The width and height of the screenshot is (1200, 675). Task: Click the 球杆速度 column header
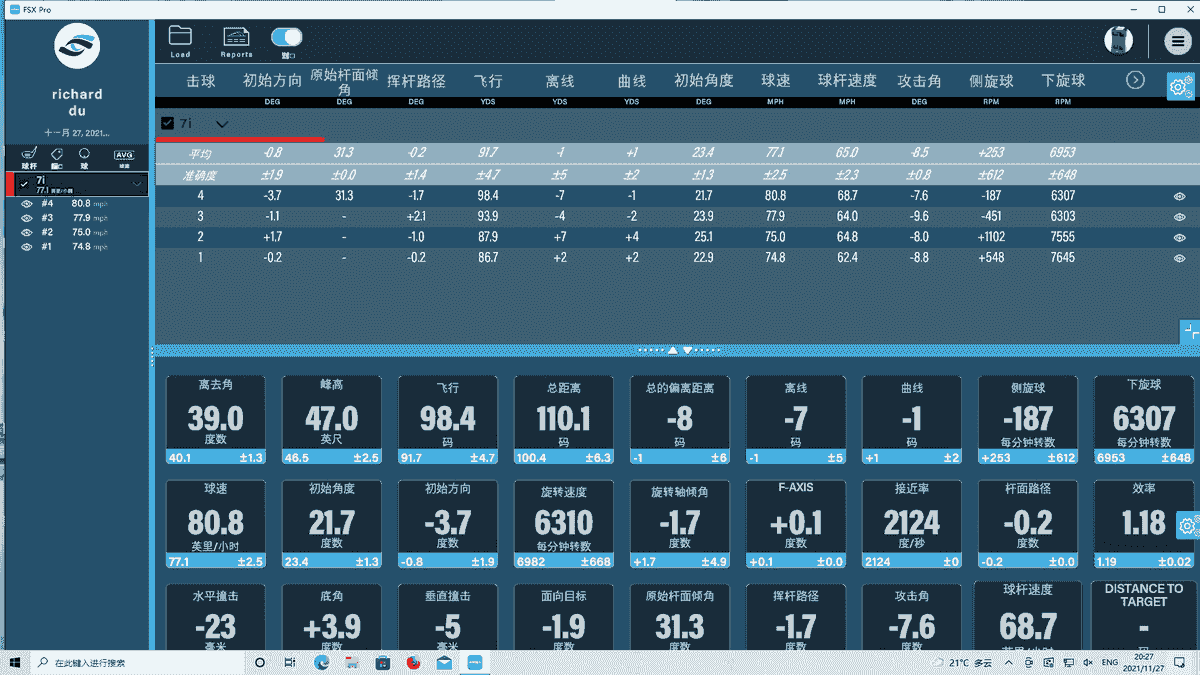847,80
